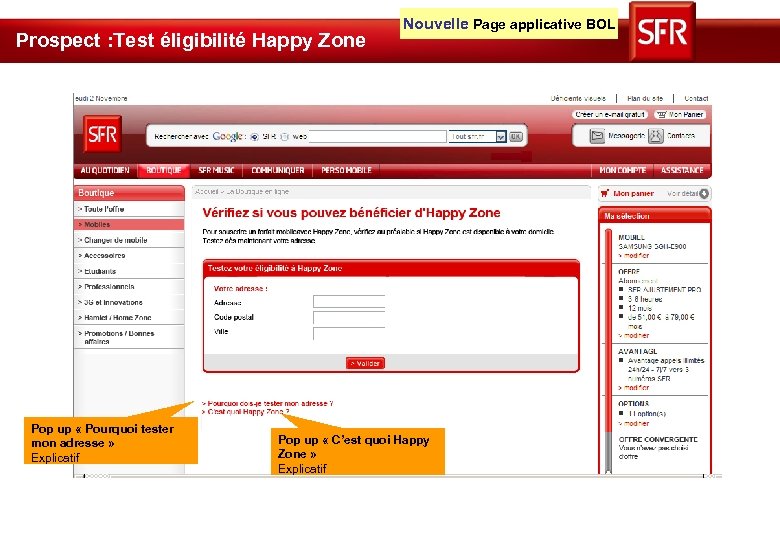Open the Contacts icon in the header

click(656, 136)
